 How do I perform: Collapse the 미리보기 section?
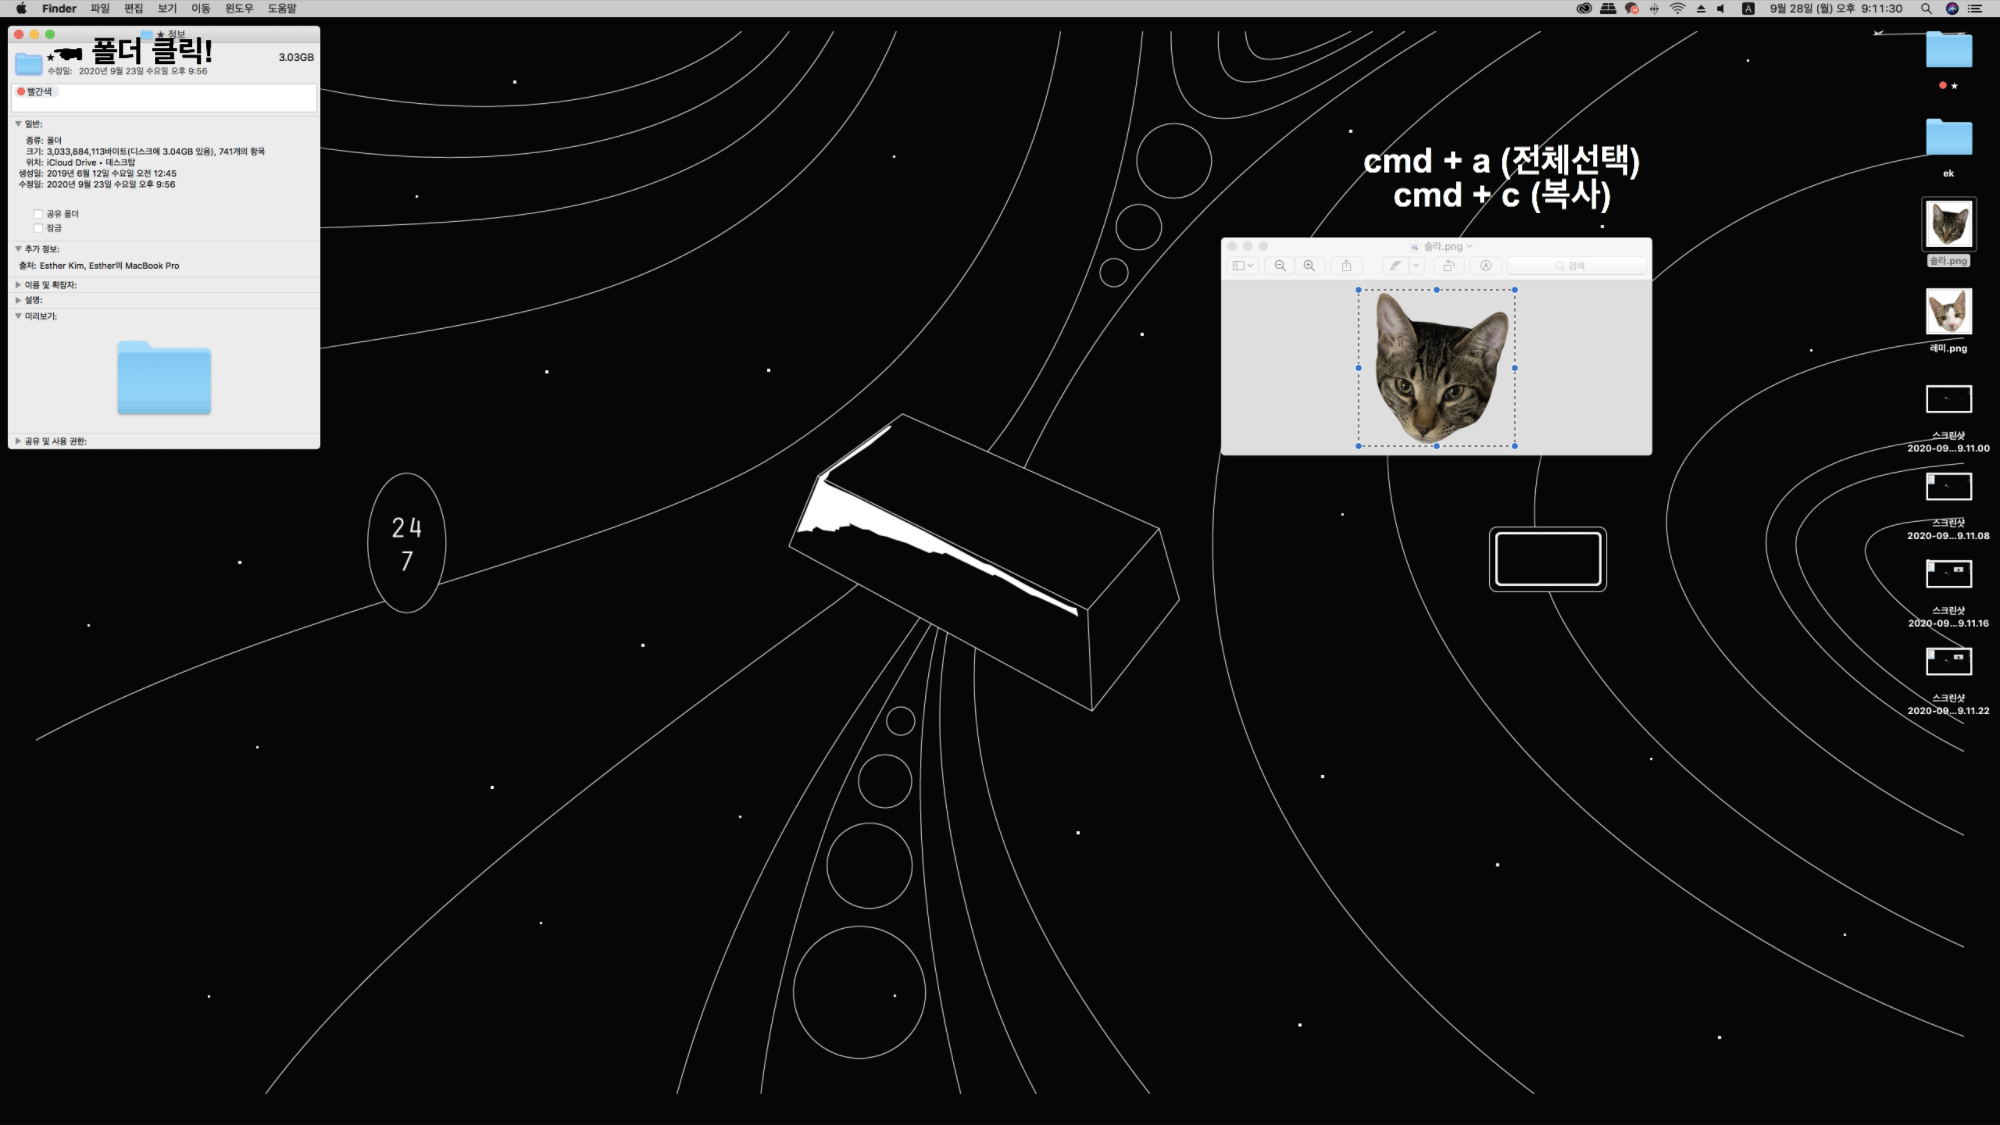(18, 316)
